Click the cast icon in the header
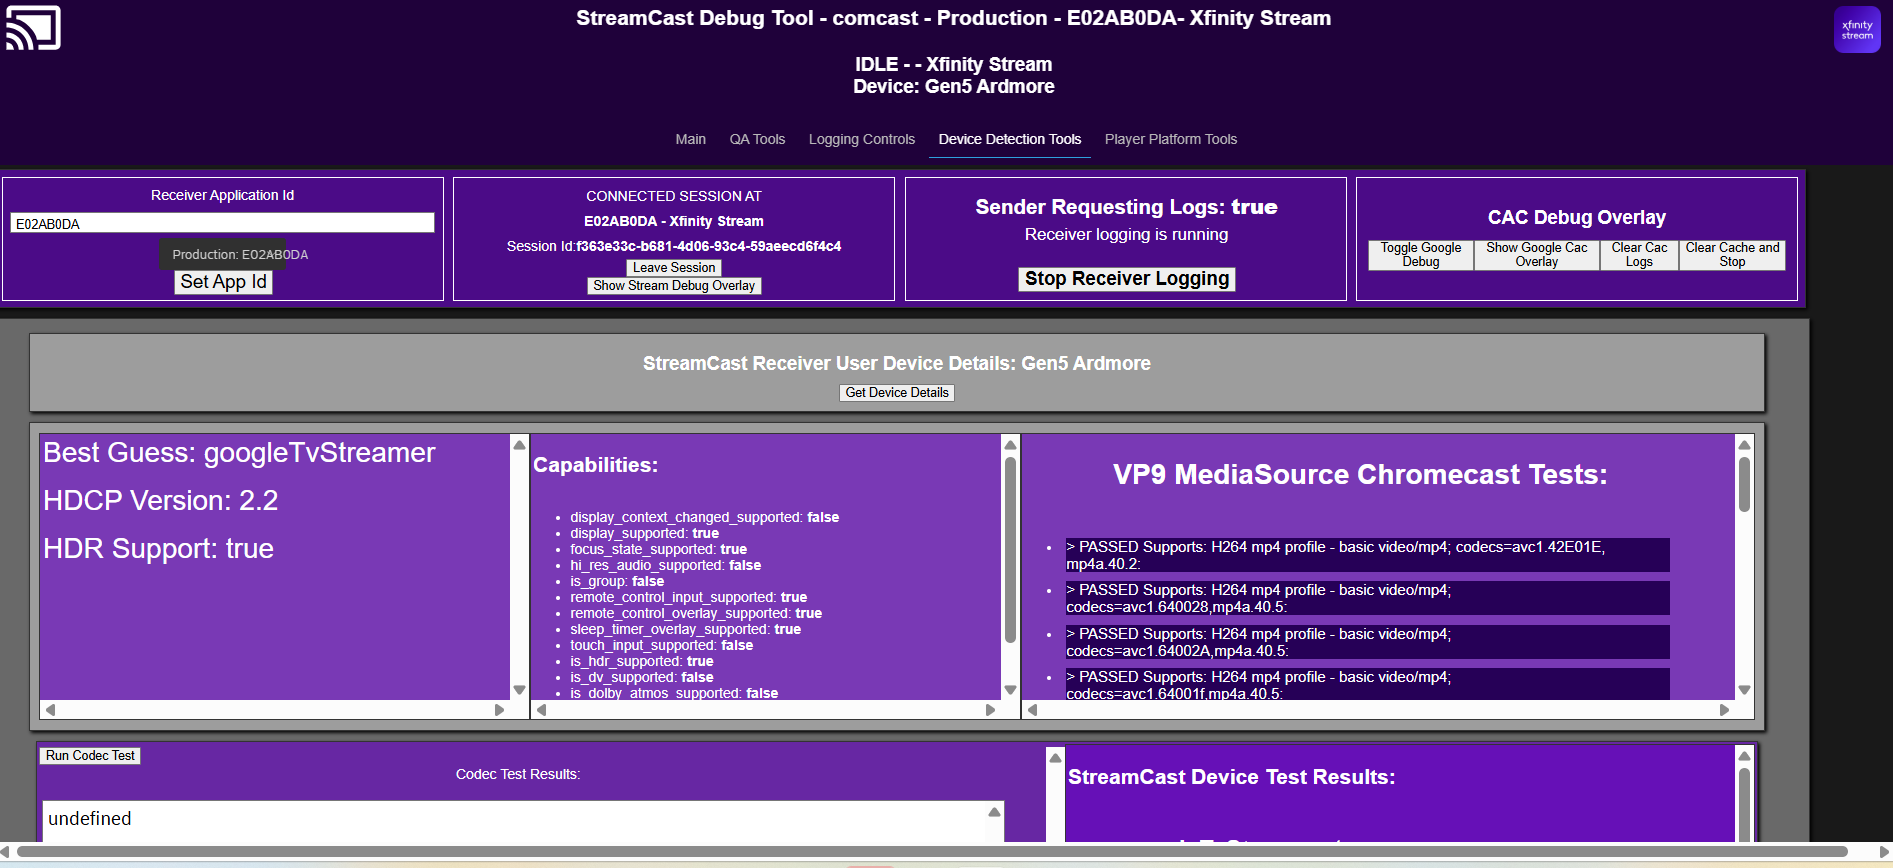This screenshot has width=1893, height=868. [33, 27]
